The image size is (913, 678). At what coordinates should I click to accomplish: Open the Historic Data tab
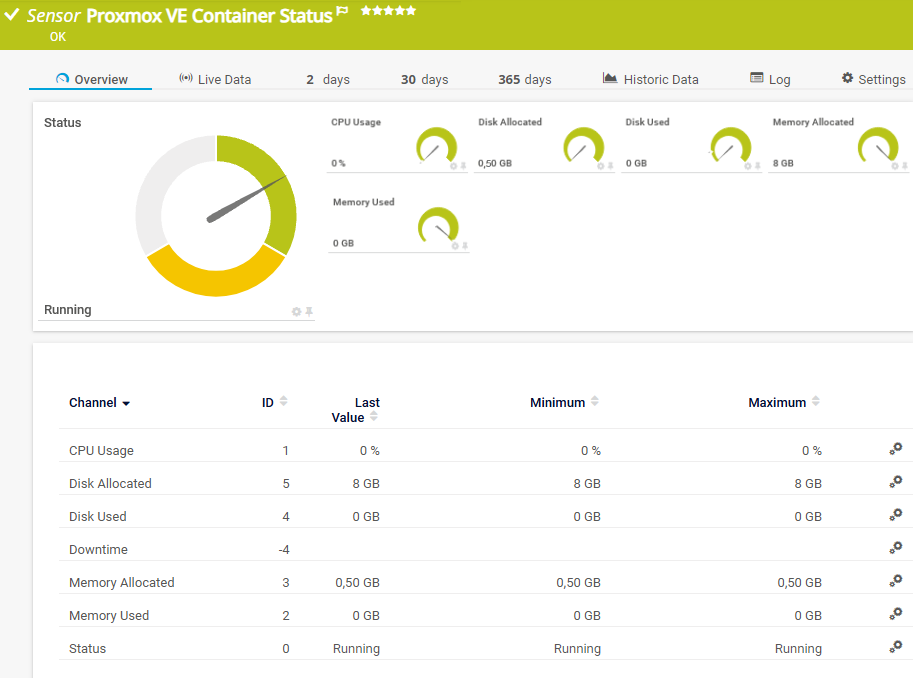[x=650, y=79]
